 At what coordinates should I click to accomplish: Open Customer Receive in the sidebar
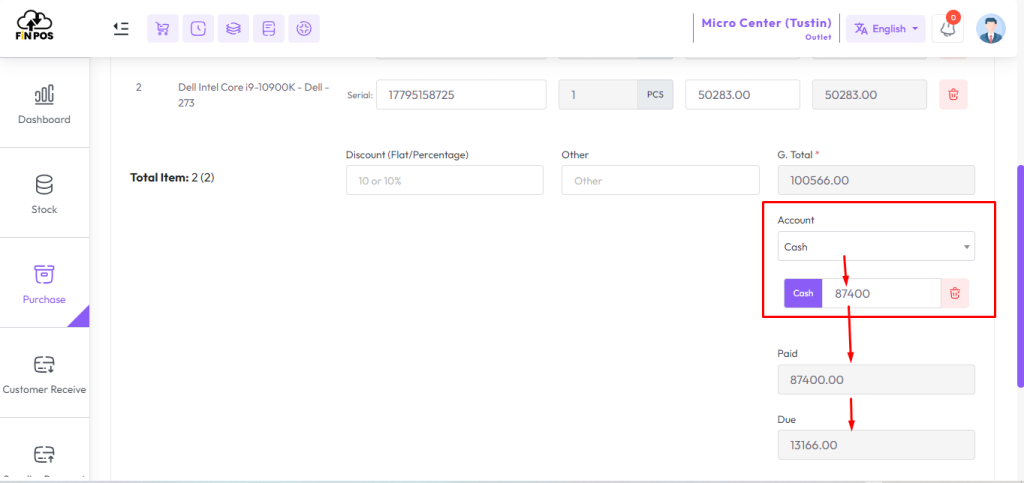[44, 373]
